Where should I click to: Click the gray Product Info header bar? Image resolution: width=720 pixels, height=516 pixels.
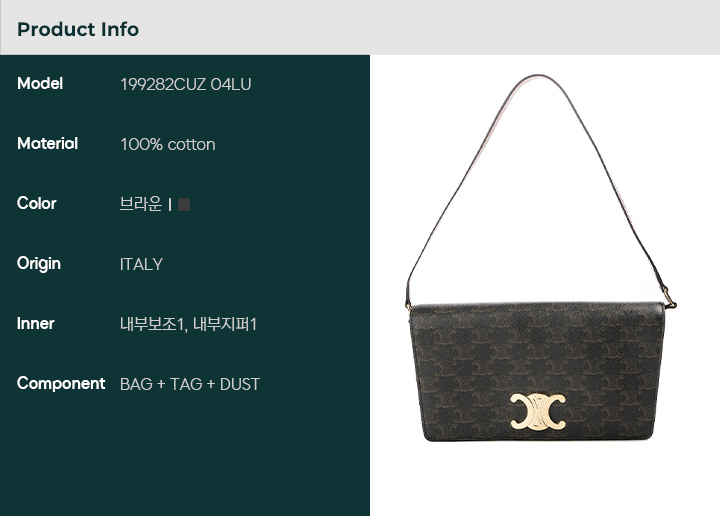click(360, 28)
